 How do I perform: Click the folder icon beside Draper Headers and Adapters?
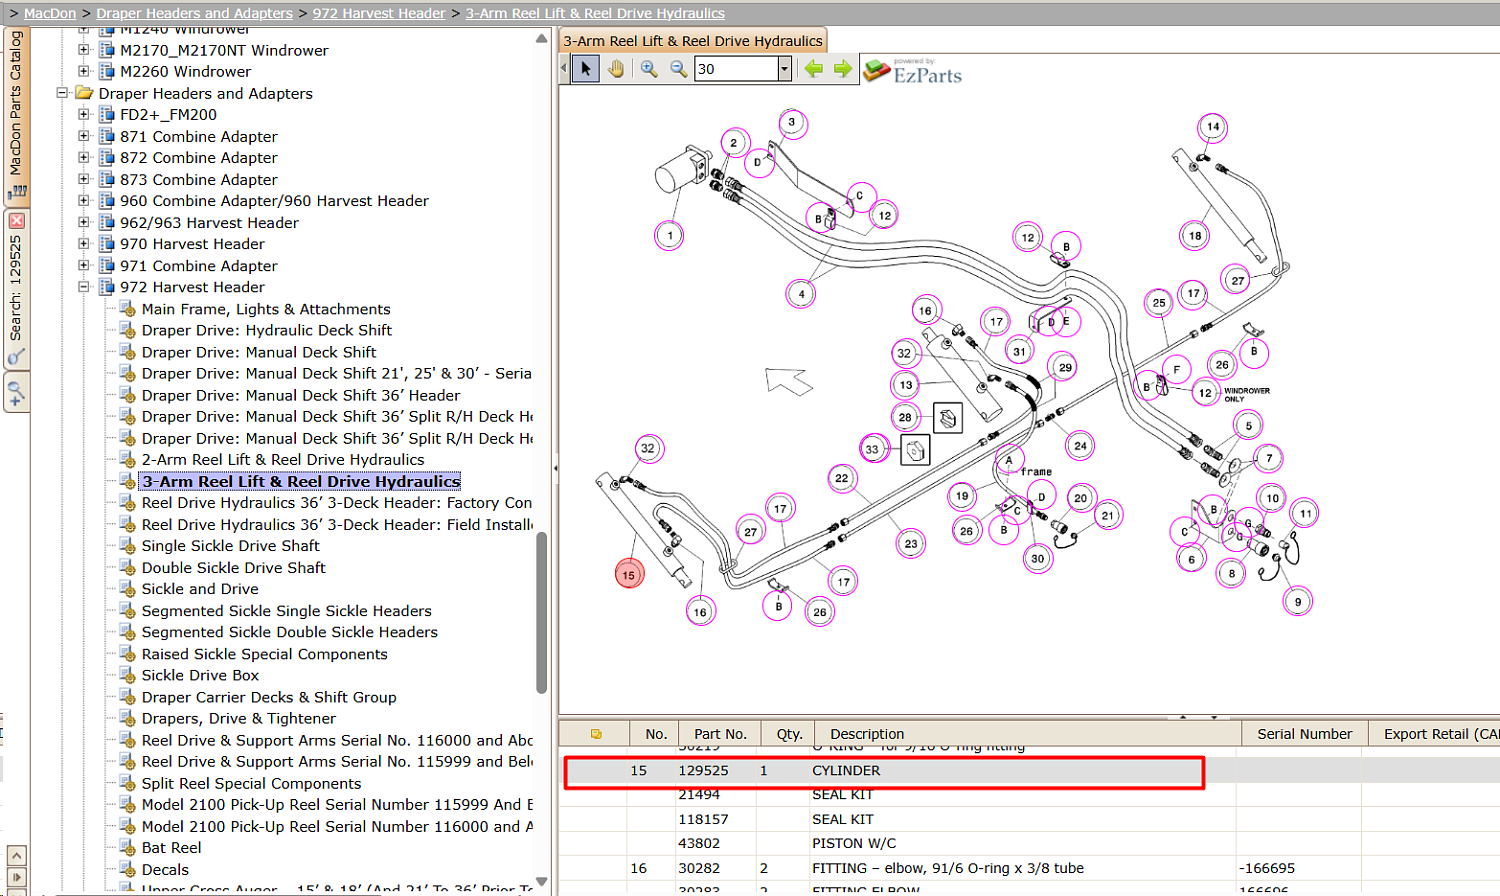84,93
